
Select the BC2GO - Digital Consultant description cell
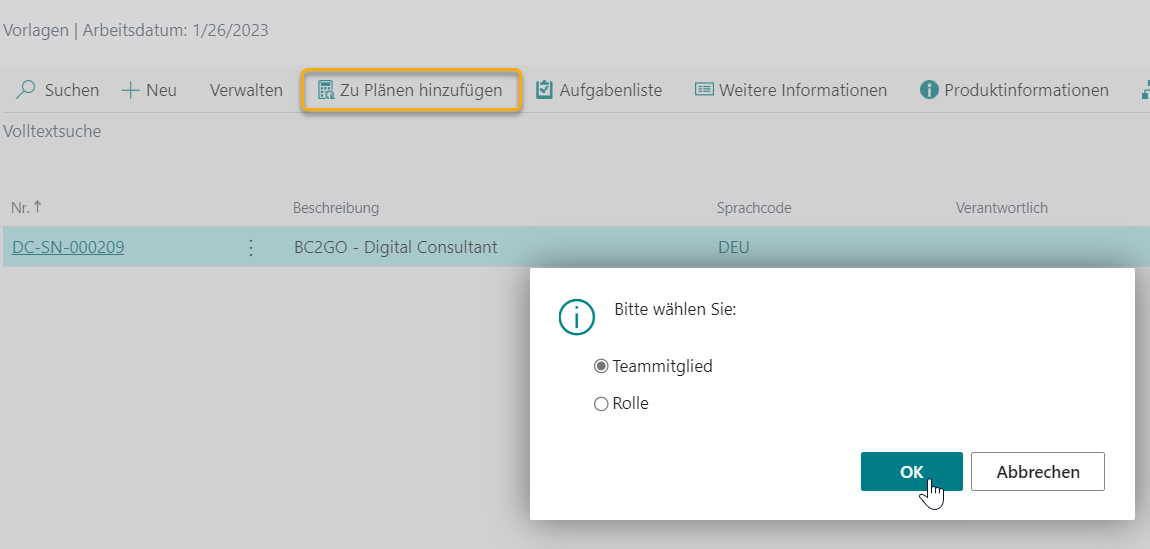[395, 247]
